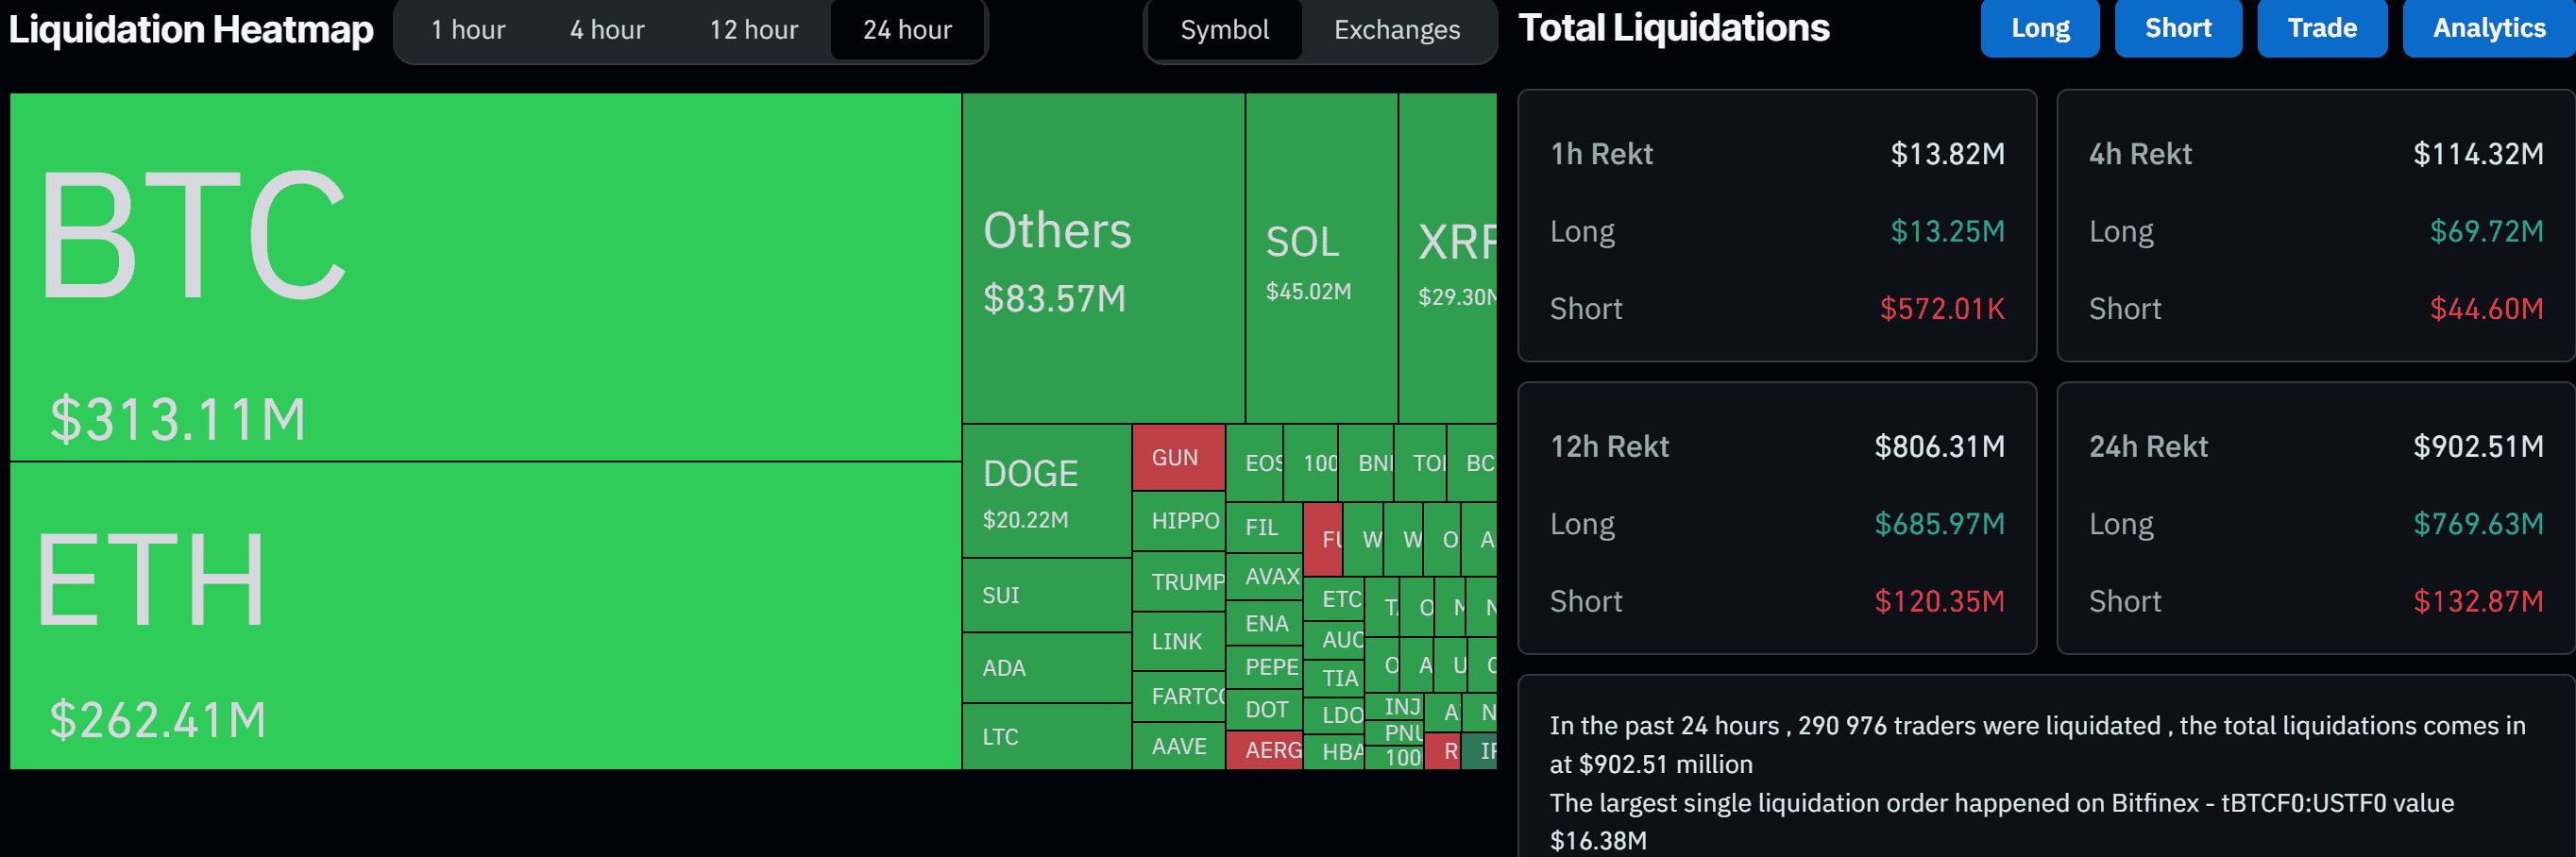Toggle the view to Symbol
This screenshot has width=2576, height=857.
coord(1222,31)
